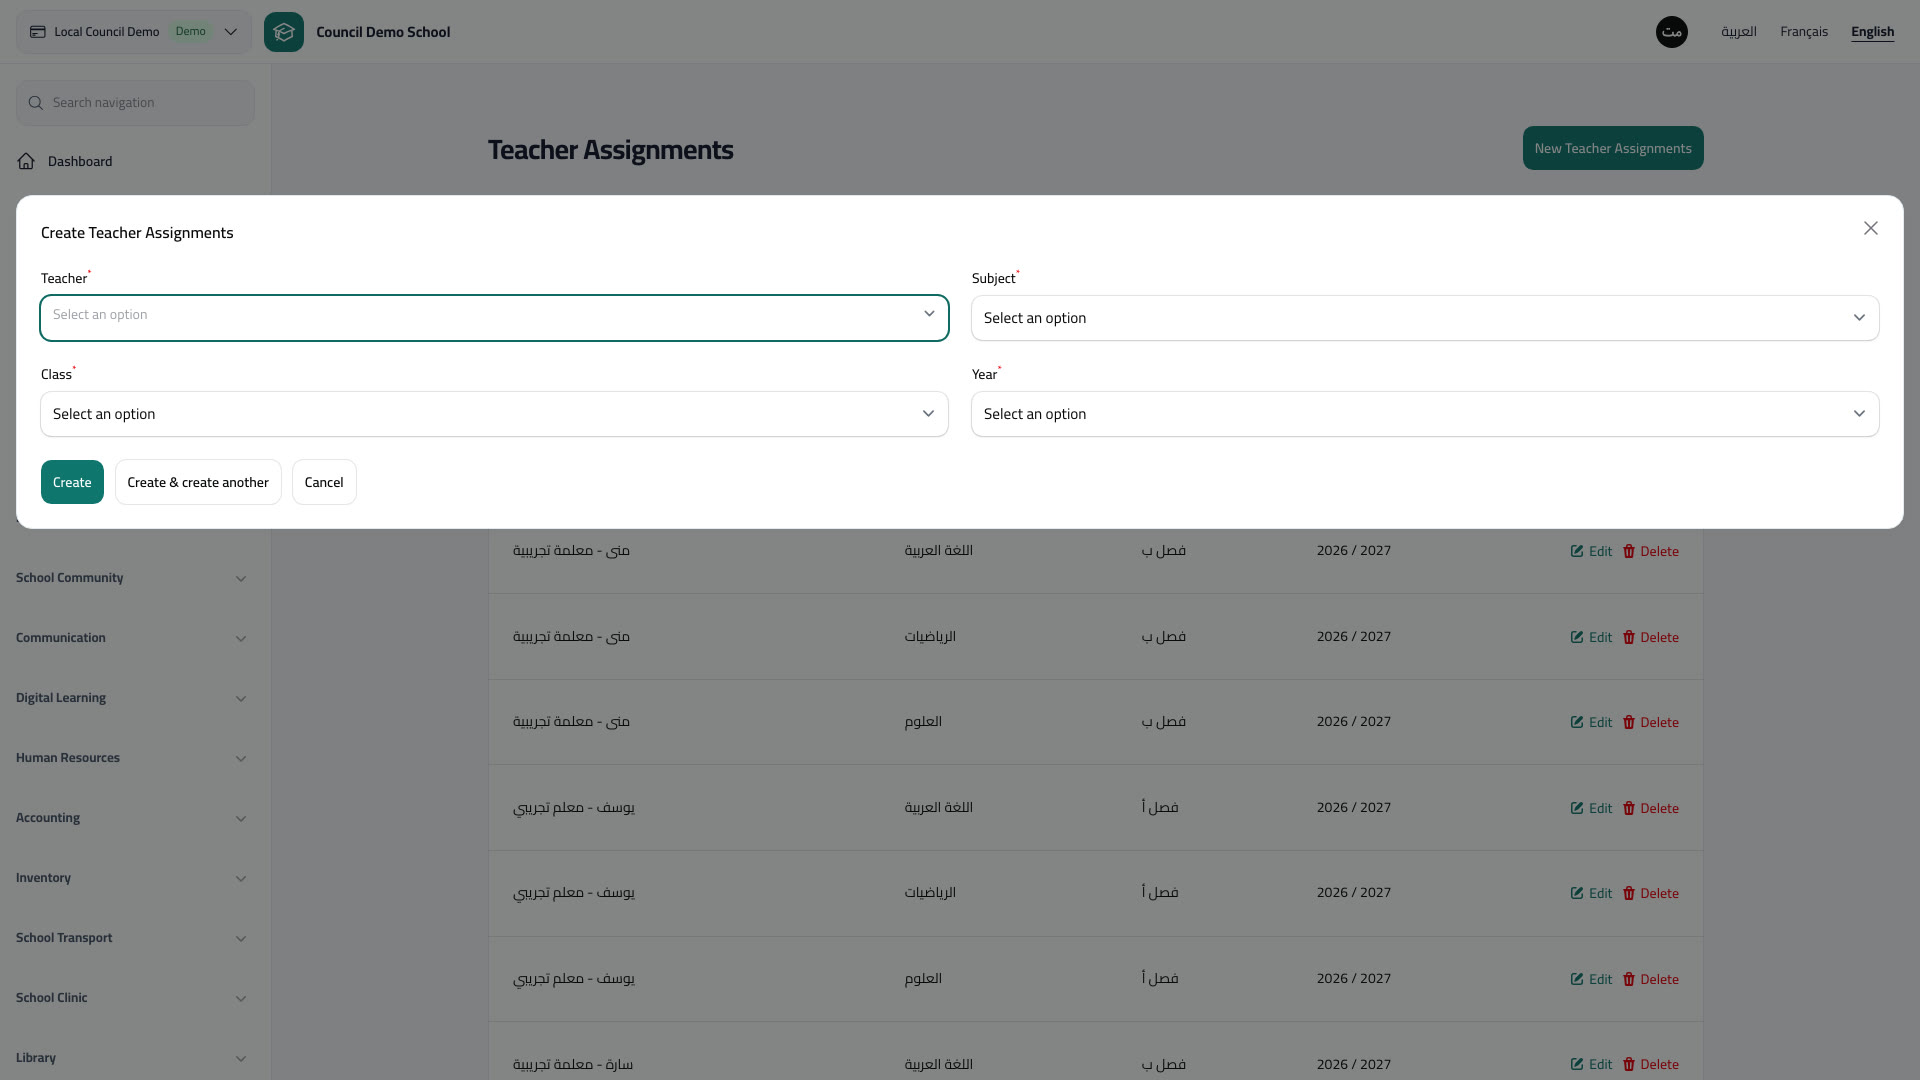Edit icon for يوسف العلوم row

click(1577, 979)
